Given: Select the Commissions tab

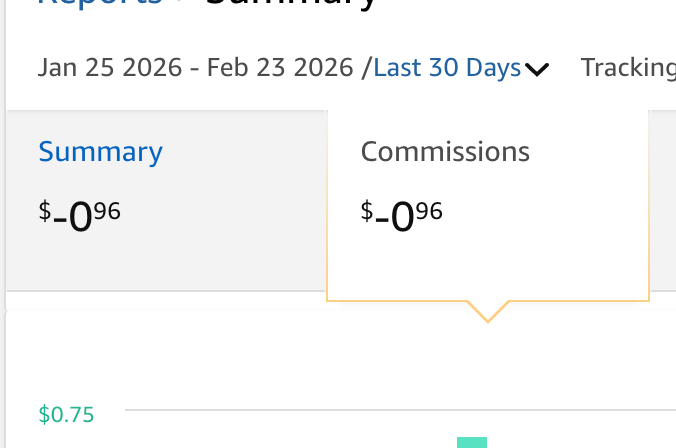Looking at the screenshot, I should (x=445, y=152).
